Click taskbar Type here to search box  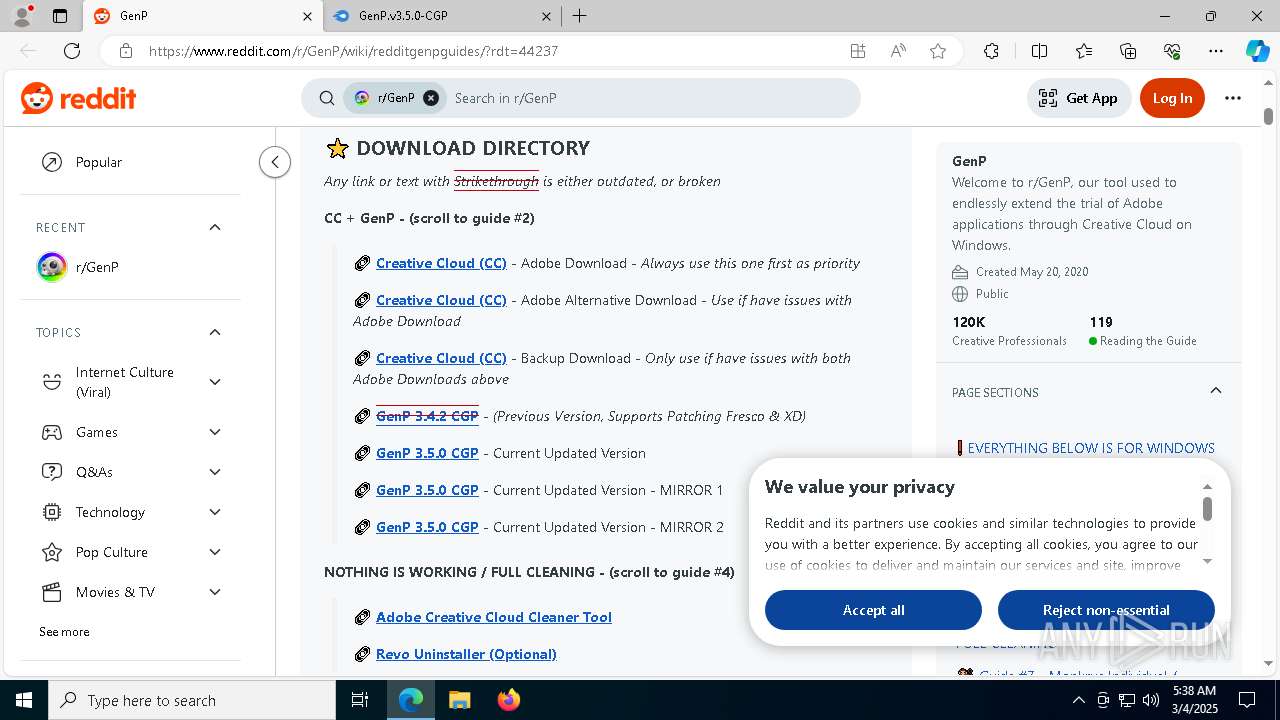pos(192,700)
